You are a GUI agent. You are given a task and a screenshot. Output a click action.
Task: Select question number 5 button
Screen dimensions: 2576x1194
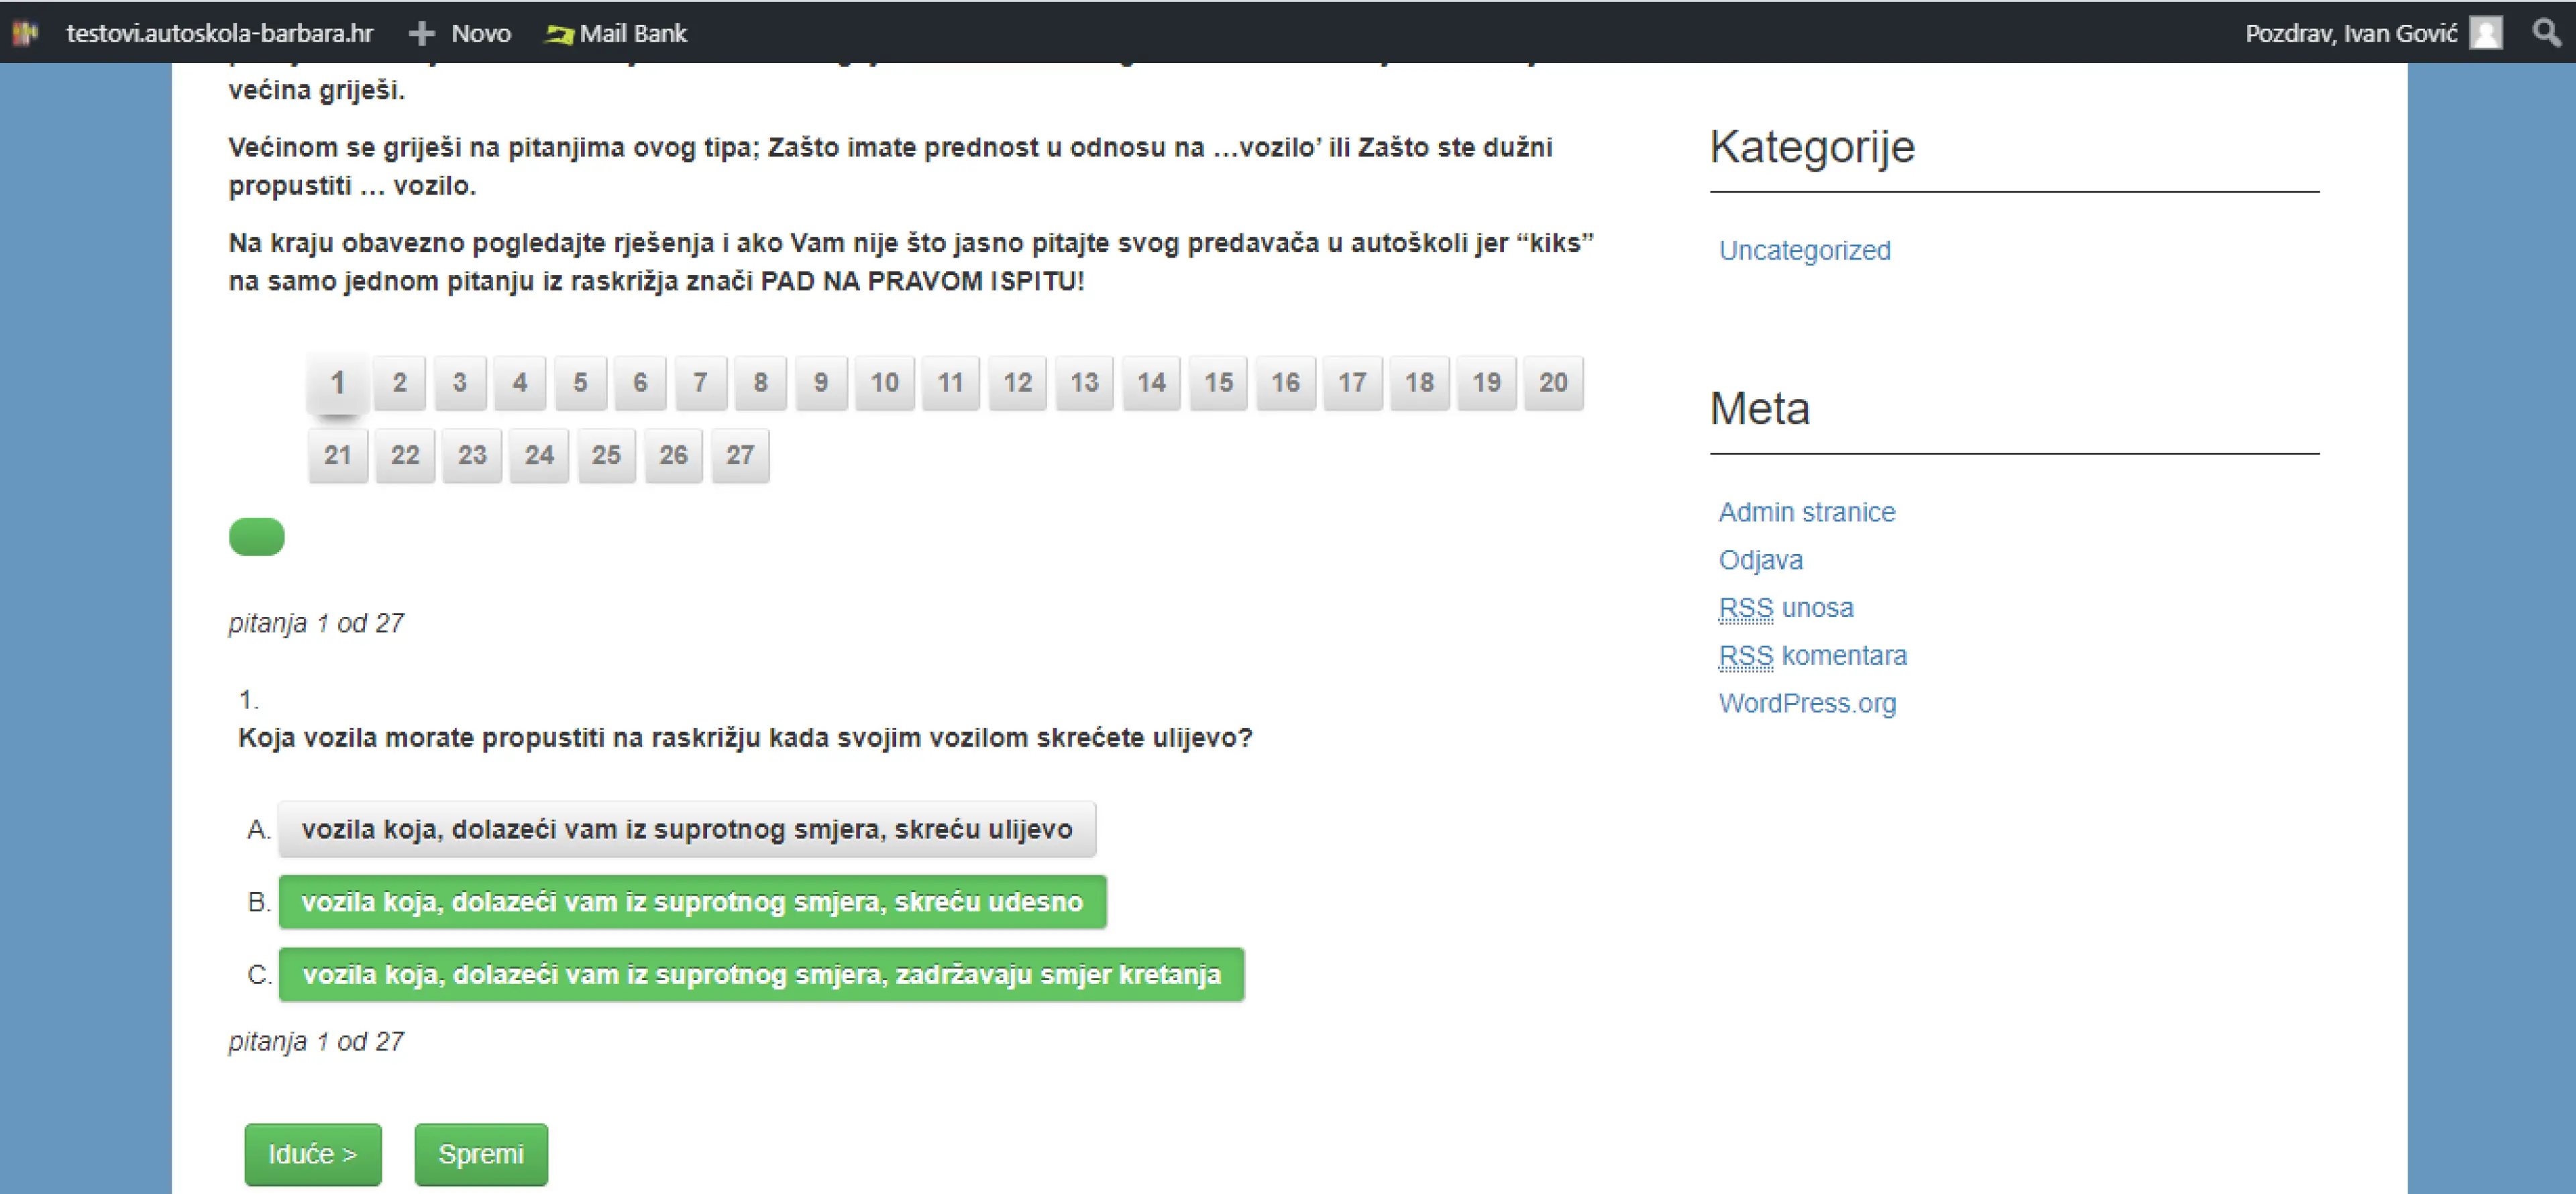[580, 382]
